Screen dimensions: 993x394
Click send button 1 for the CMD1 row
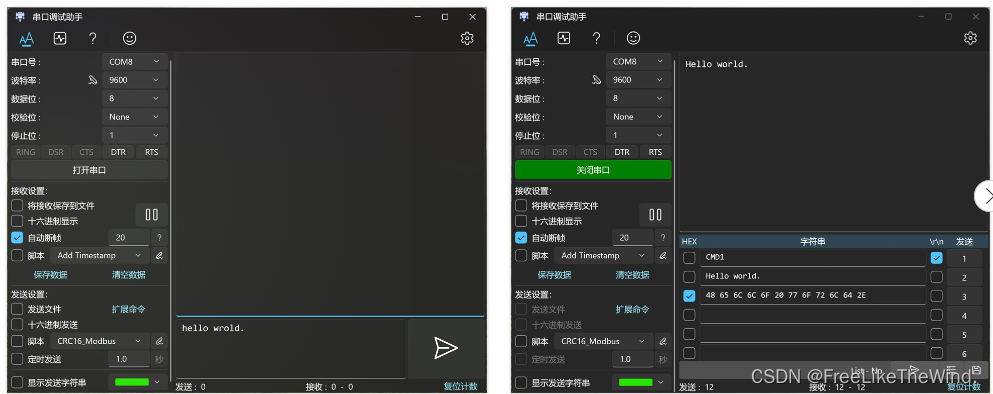[x=965, y=258]
